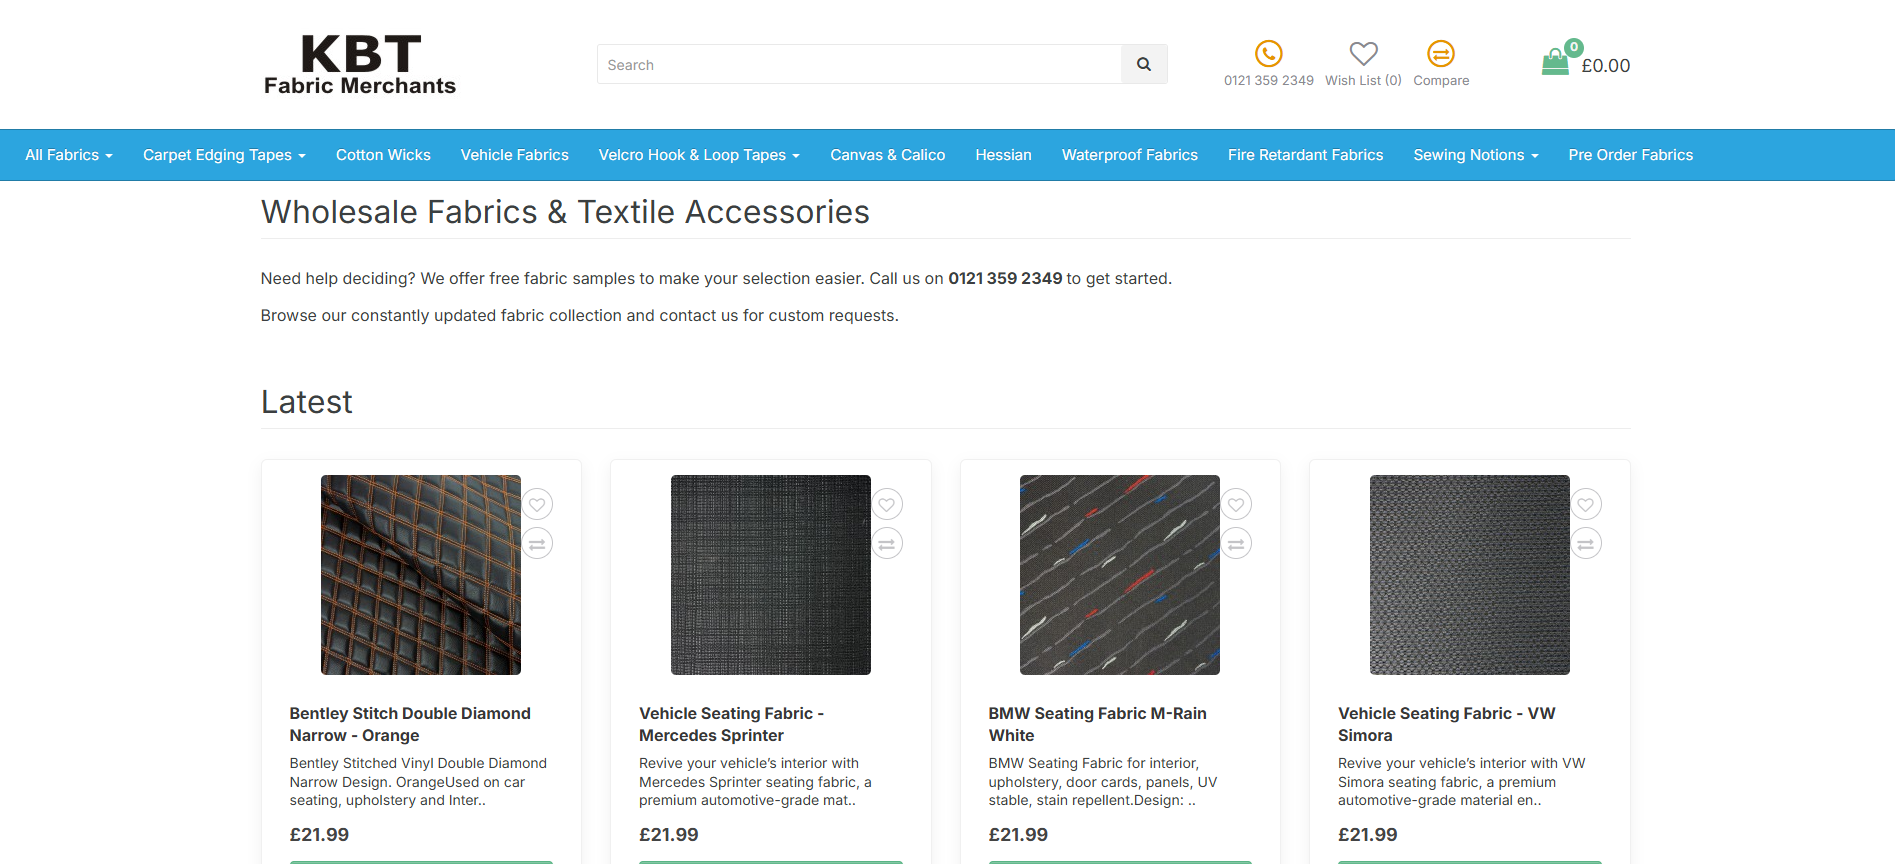This screenshot has height=864, width=1895.
Task: Click the search magnifier button
Action: [x=1144, y=65]
